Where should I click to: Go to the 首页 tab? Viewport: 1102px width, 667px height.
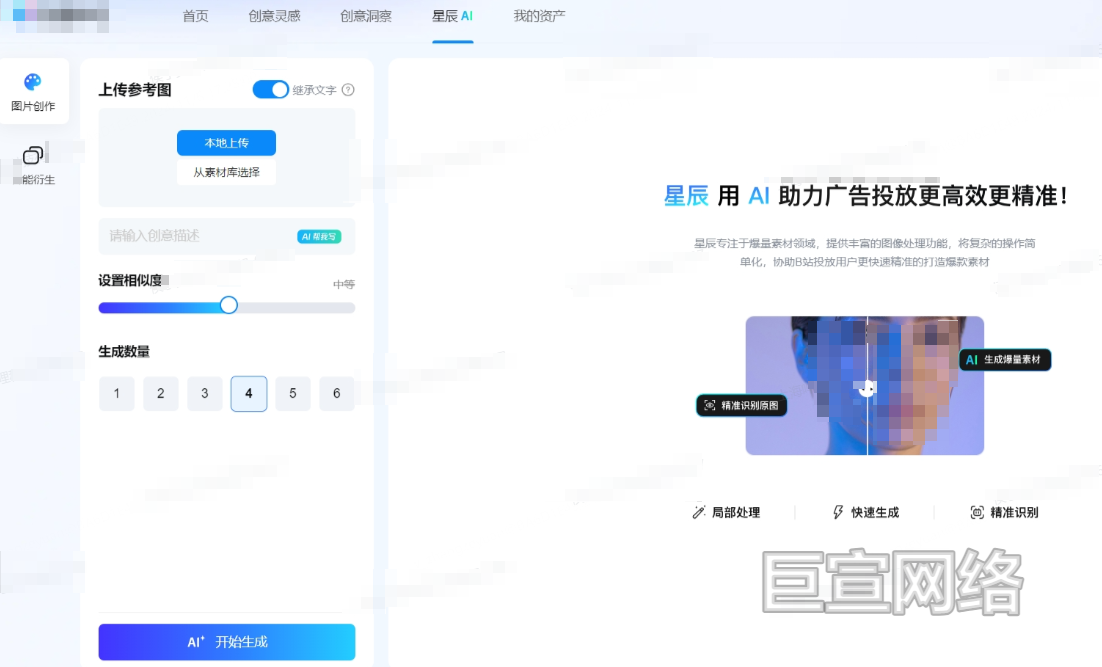(195, 16)
